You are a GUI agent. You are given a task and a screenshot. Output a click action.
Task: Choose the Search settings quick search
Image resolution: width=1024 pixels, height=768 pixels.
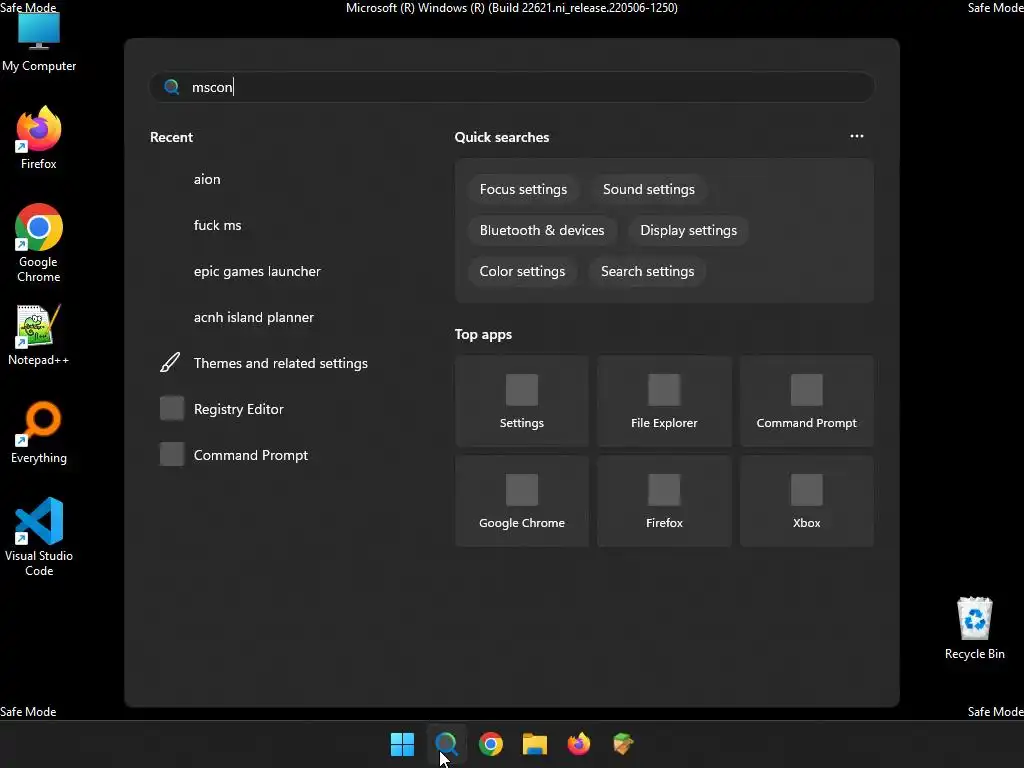[x=647, y=272]
